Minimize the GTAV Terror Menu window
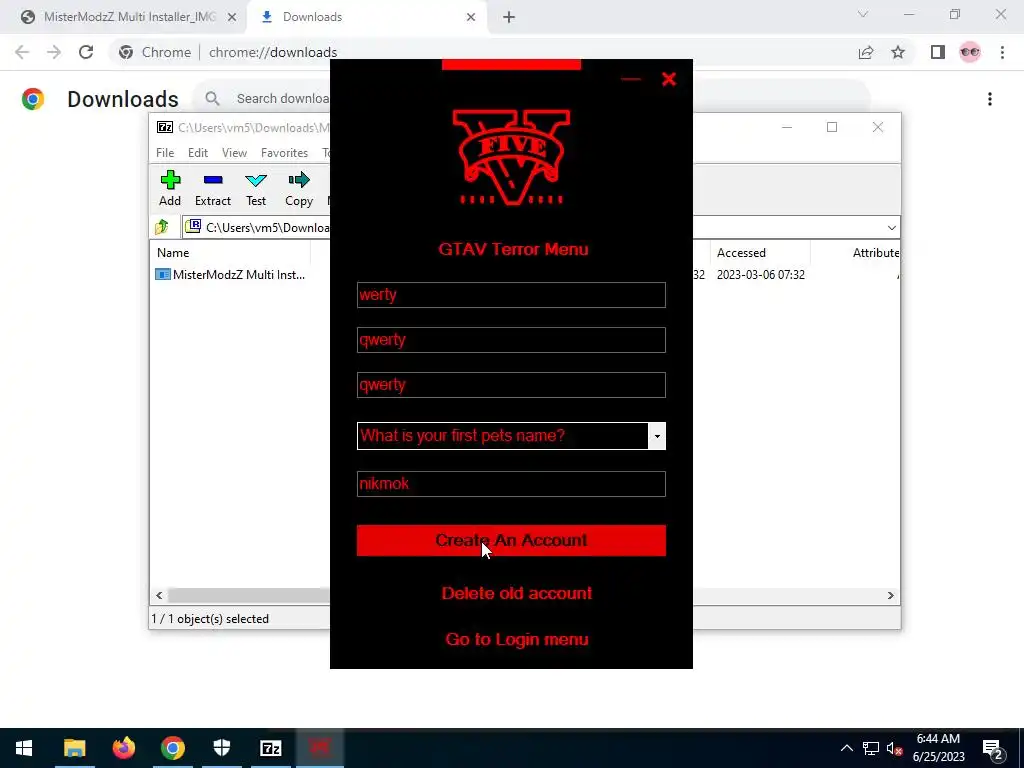 tap(631, 80)
